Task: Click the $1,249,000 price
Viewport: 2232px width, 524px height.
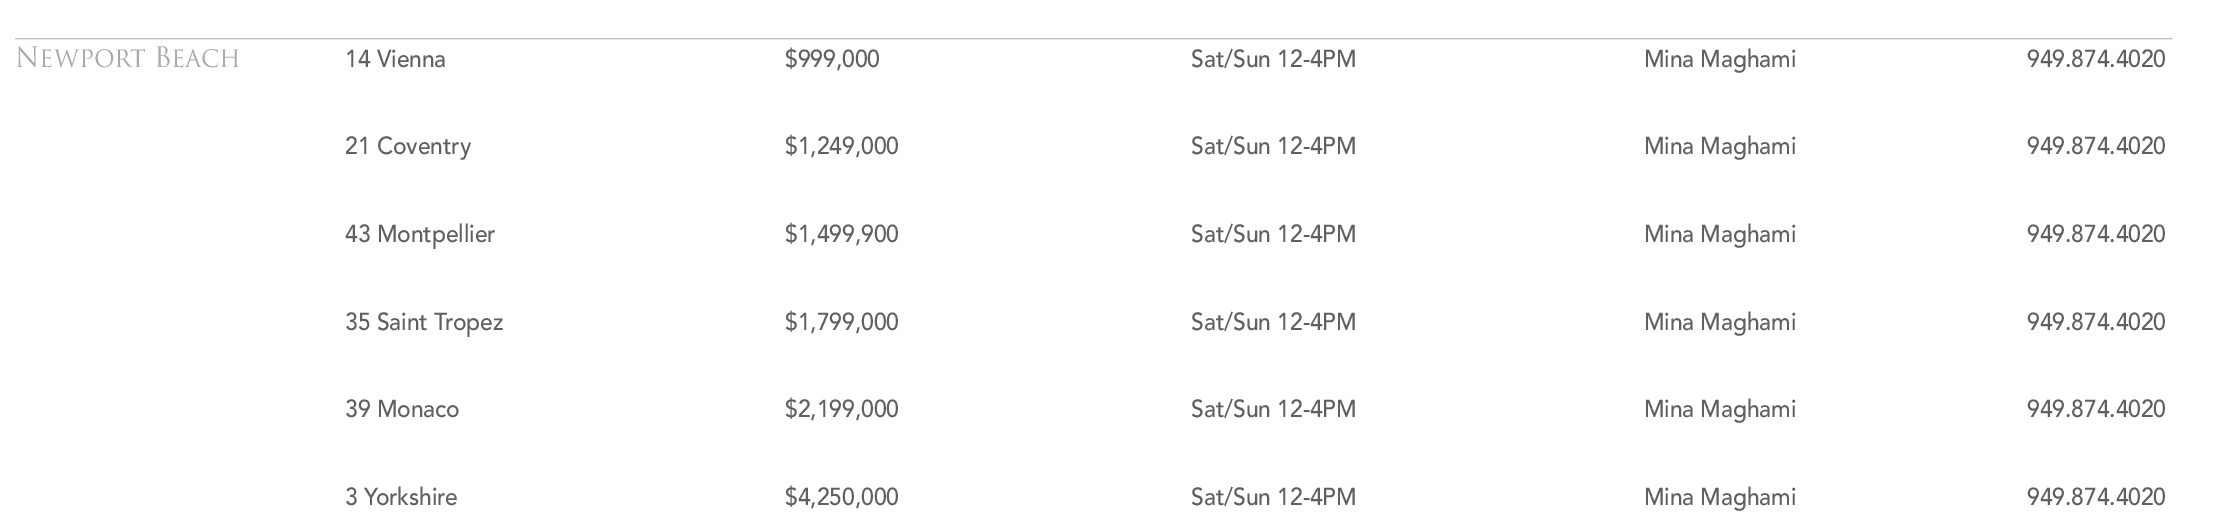Action: click(x=841, y=146)
